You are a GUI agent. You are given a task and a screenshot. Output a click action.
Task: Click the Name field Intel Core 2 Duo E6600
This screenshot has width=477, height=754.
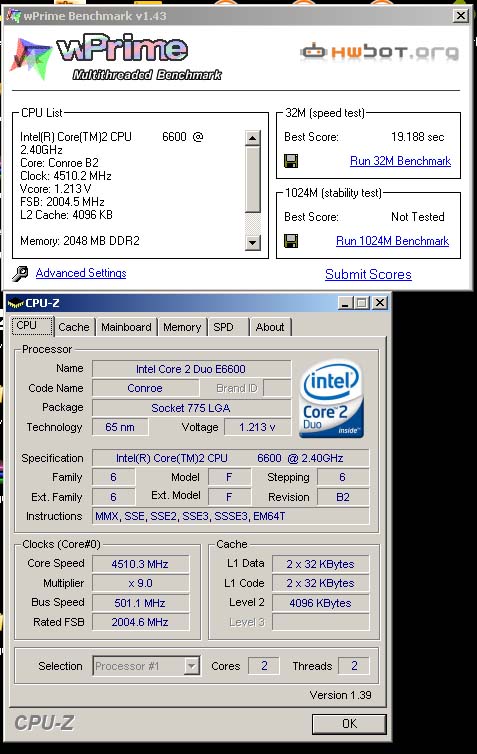tap(191, 369)
